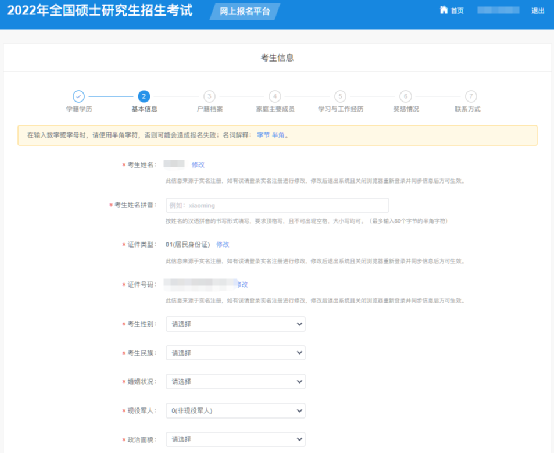Click the home icon in header
Screen dimensions: 554x453
(x=444, y=10)
